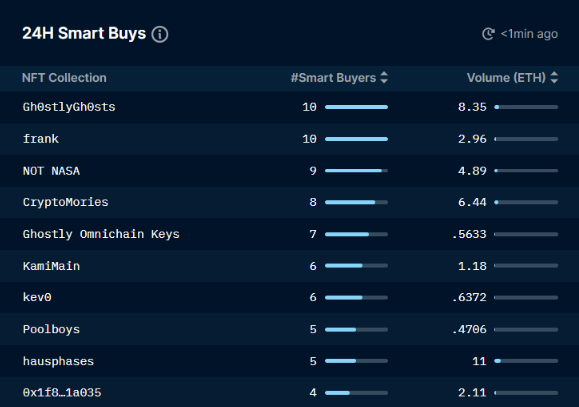579x407 pixels.
Task: Click the NFT Collection column header
Action: click(x=64, y=78)
